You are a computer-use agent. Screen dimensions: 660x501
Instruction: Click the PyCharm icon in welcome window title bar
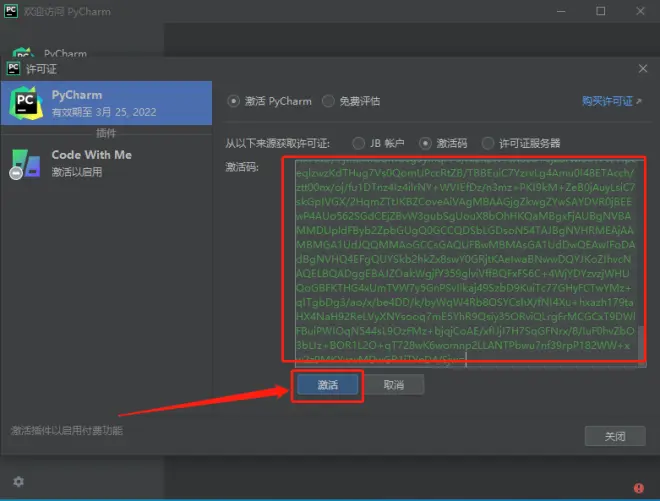coord(11,11)
